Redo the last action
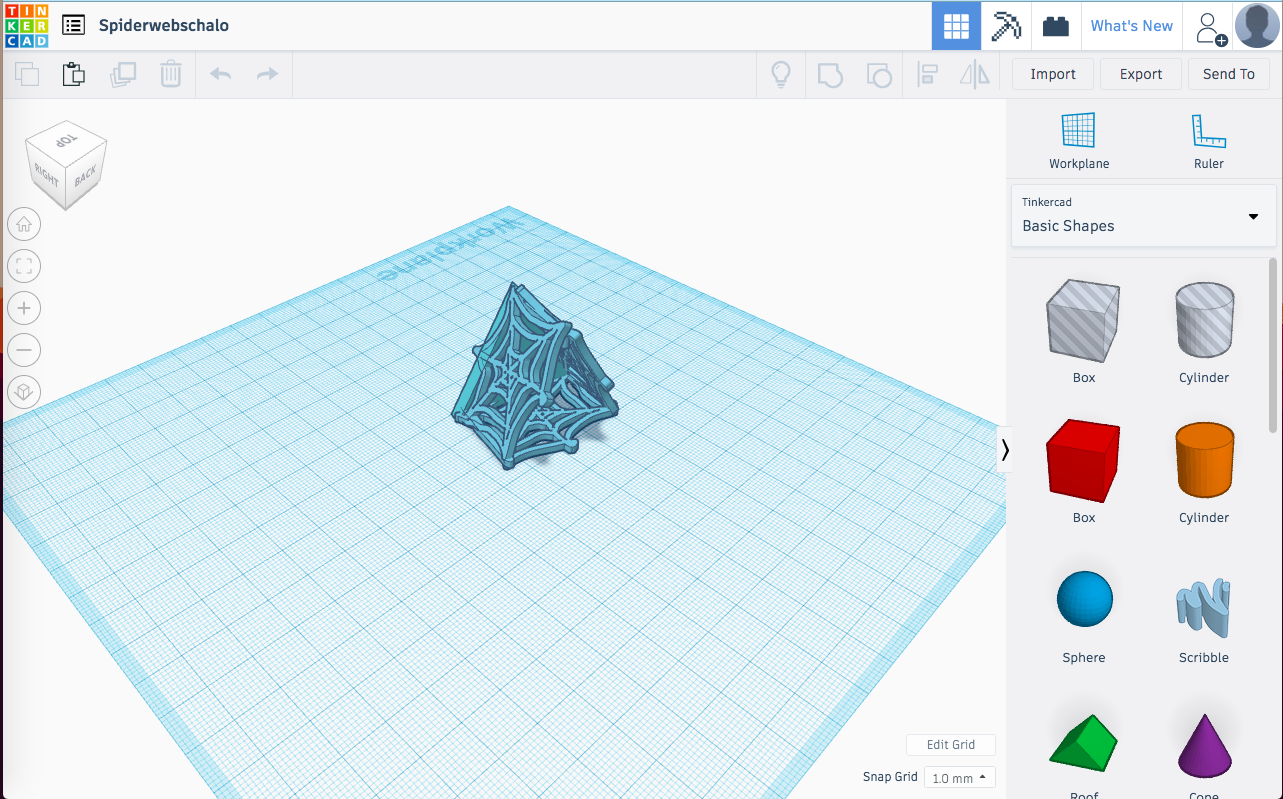This screenshot has height=799, width=1283. tap(267, 74)
